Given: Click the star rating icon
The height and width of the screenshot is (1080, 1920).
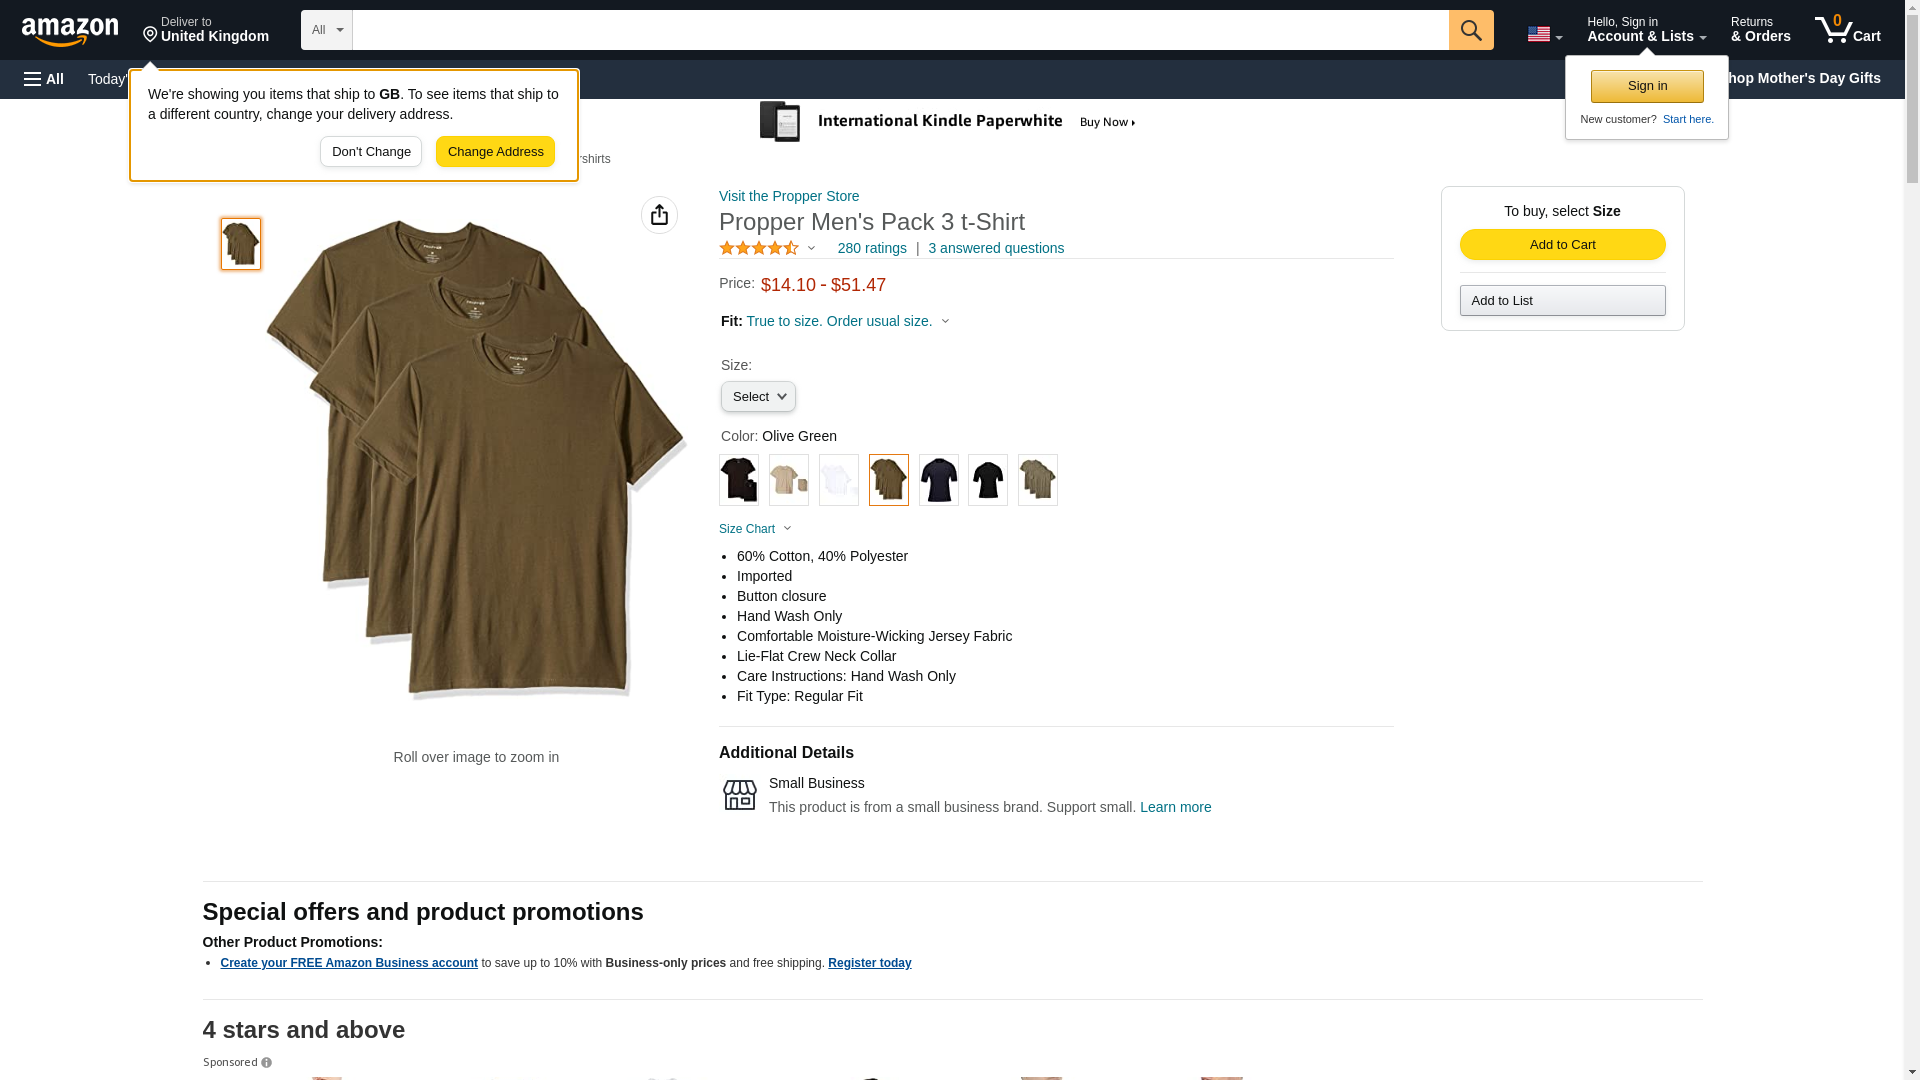Looking at the screenshot, I should point(759,248).
